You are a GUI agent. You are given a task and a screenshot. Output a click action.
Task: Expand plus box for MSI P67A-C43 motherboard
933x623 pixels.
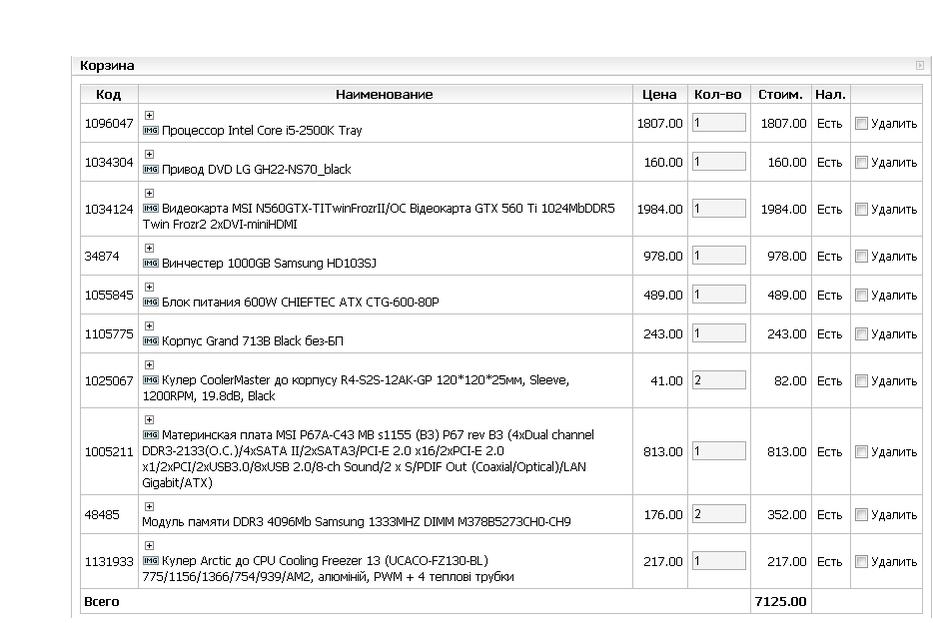click(149, 419)
